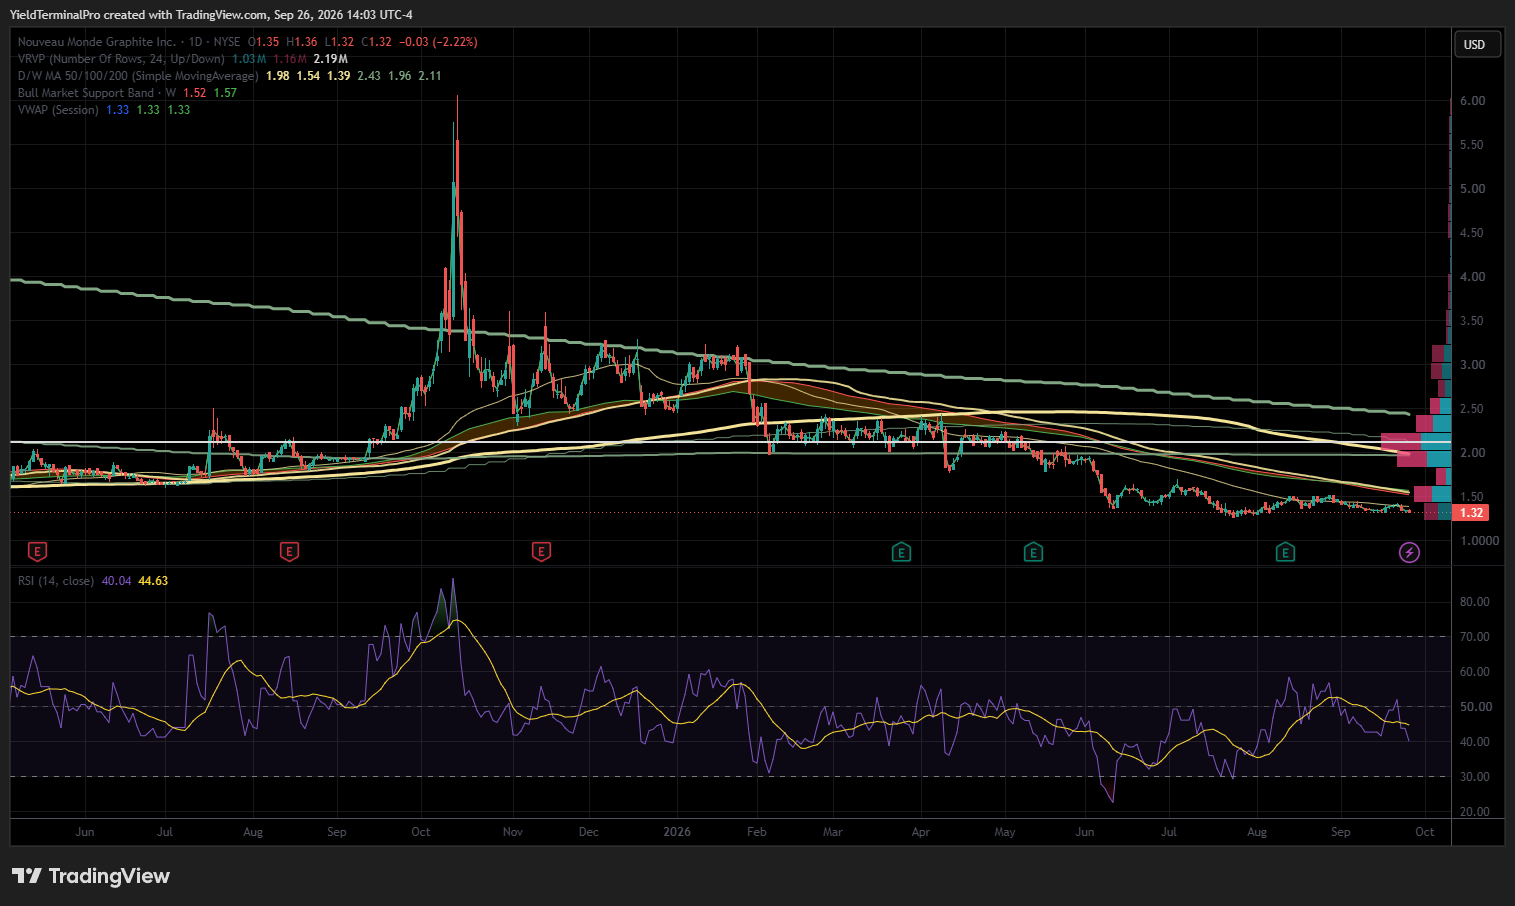Click the green 1.57 support band value
1515x906 pixels.
[x=225, y=93]
